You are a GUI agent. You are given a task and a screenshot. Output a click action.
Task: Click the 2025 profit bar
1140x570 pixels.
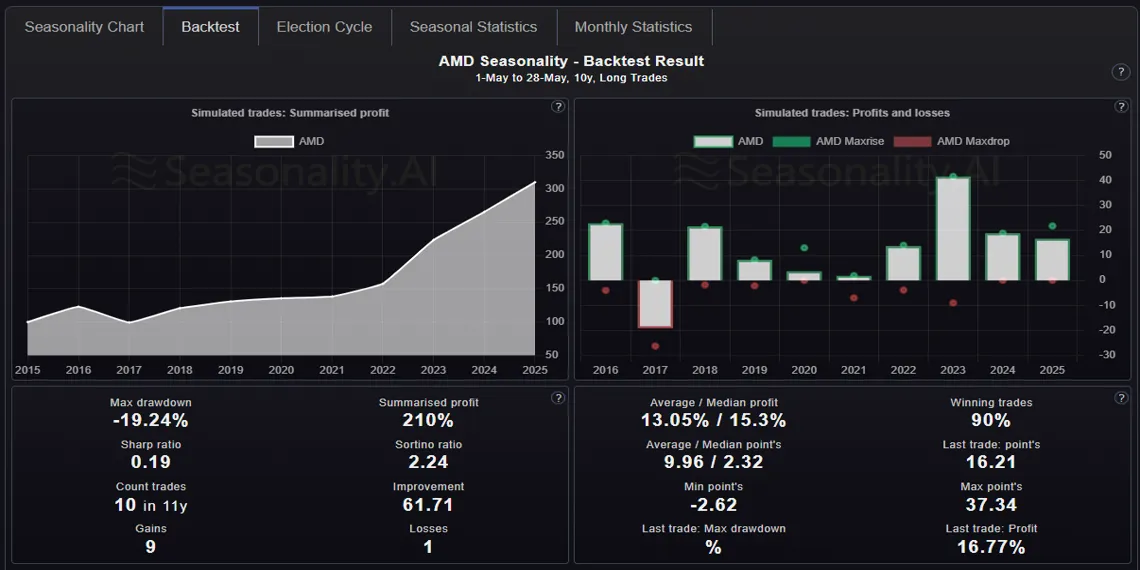1052,260
